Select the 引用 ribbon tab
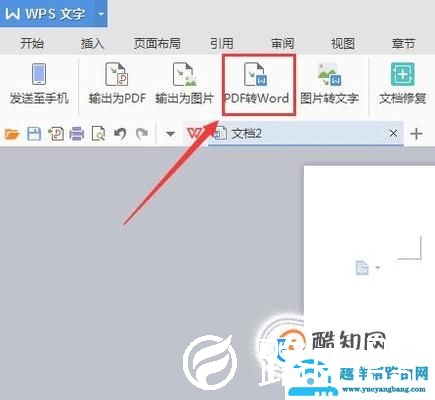 pos(222,43)
